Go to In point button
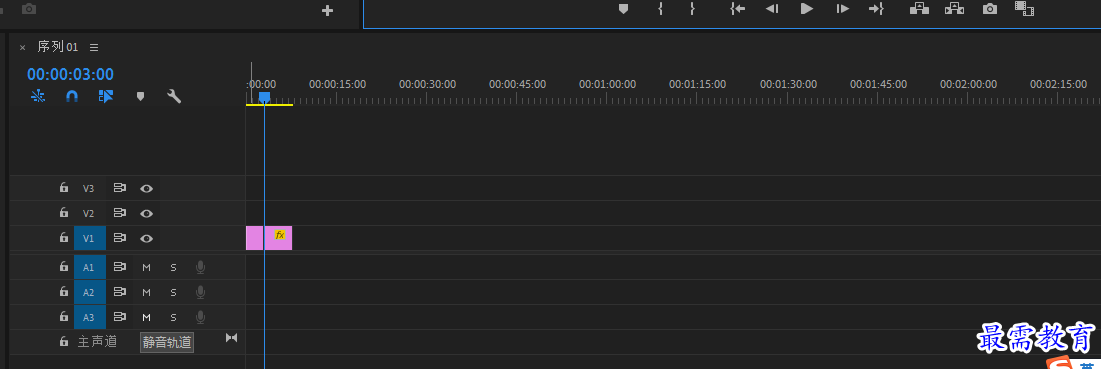Image resolution: width=1101 pixels, height=369 pixels. tap(737, 8)
